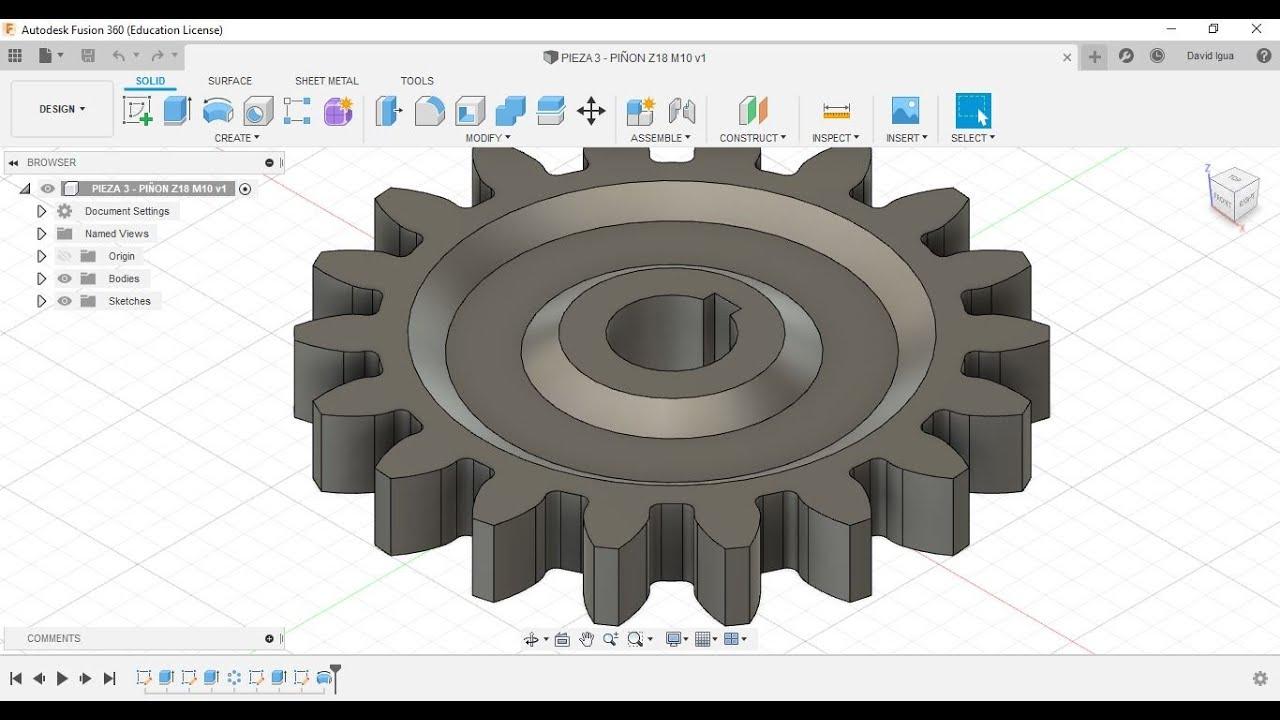Open the extensions icon beside Job Status
1280x720 pixels.
tap(1126, 56)
